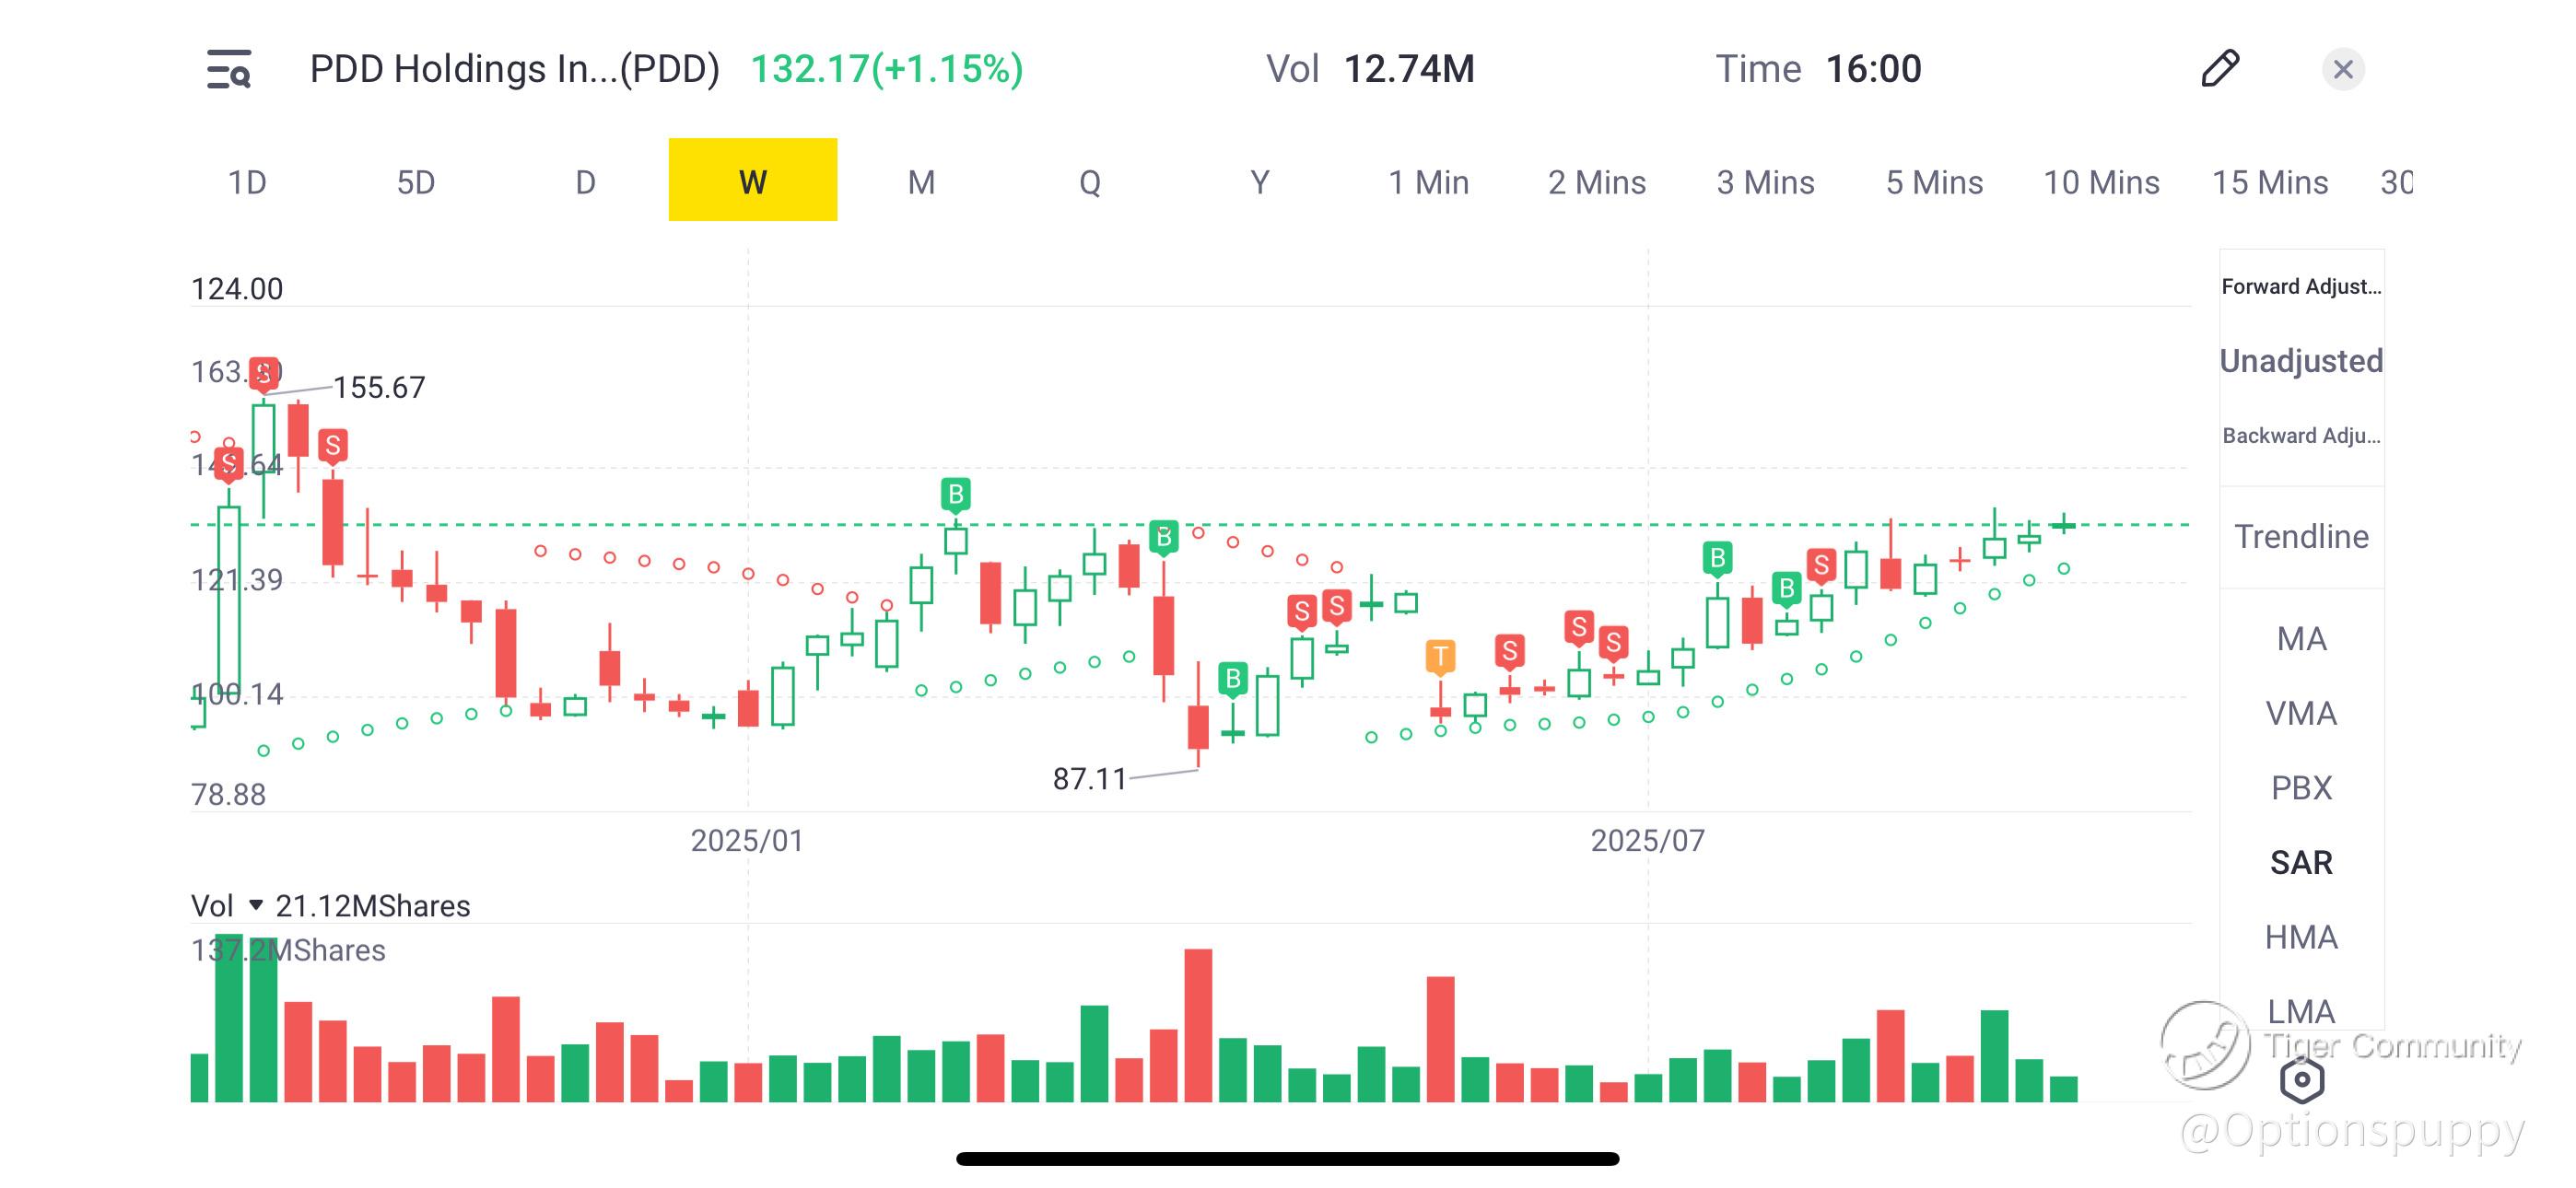Switch to the monthly M timeframe tab
Screen dimensions: 2576x1188
click(x=921, y=182)
